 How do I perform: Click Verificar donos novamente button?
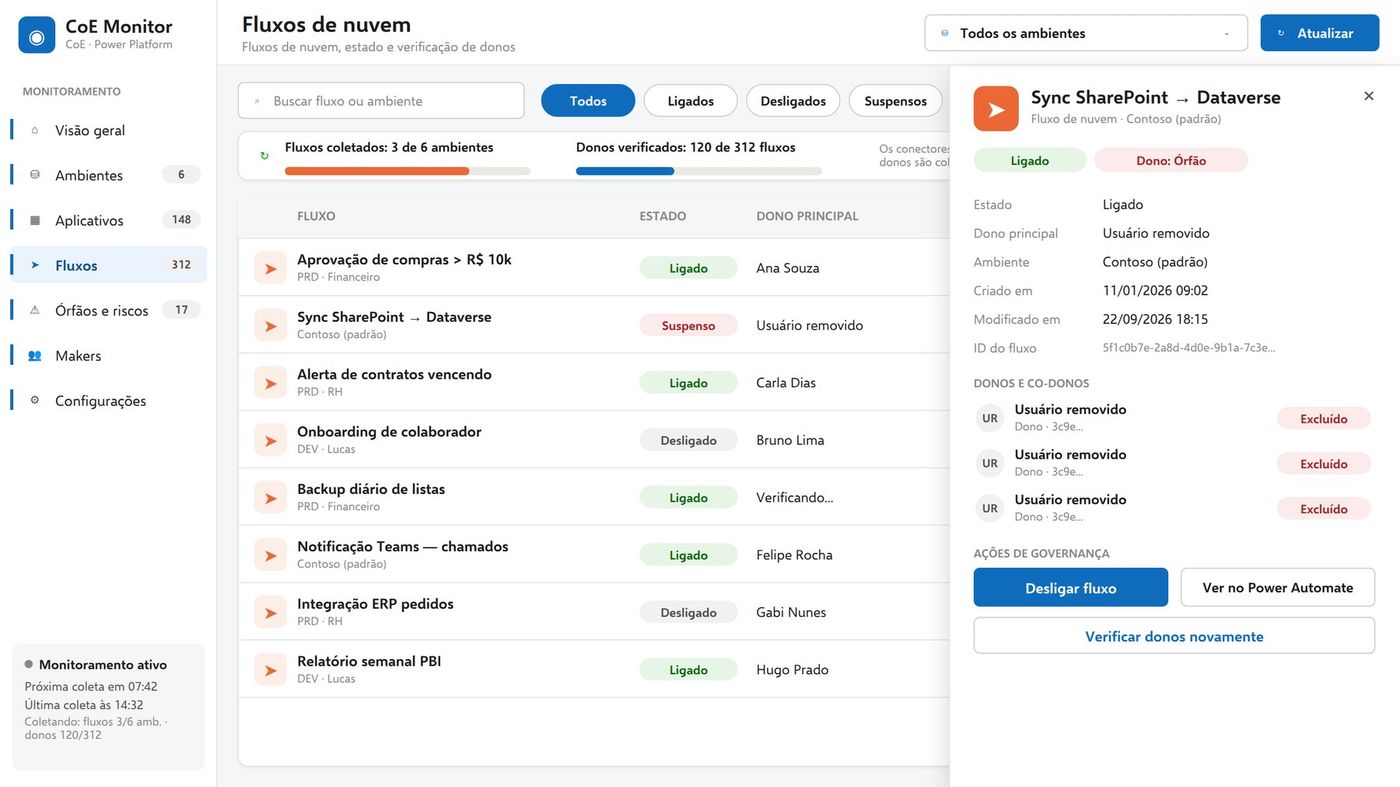(x=1174, y=636)
